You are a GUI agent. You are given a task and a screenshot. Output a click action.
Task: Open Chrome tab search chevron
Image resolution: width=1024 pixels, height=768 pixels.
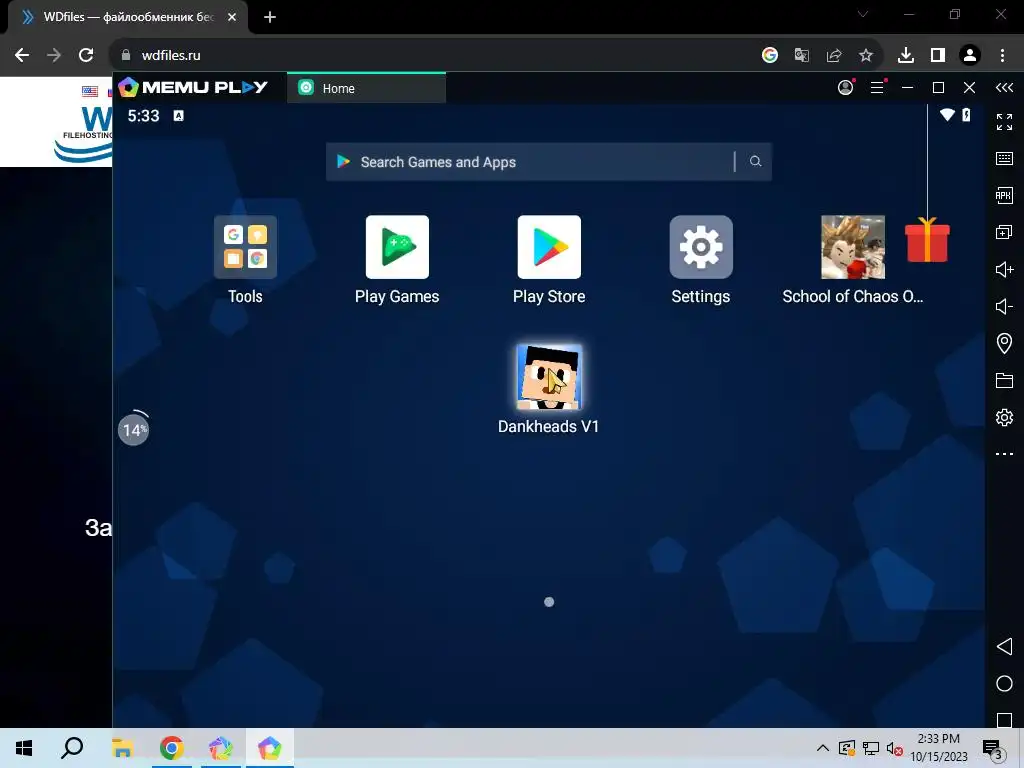click(x=863, y=14)
